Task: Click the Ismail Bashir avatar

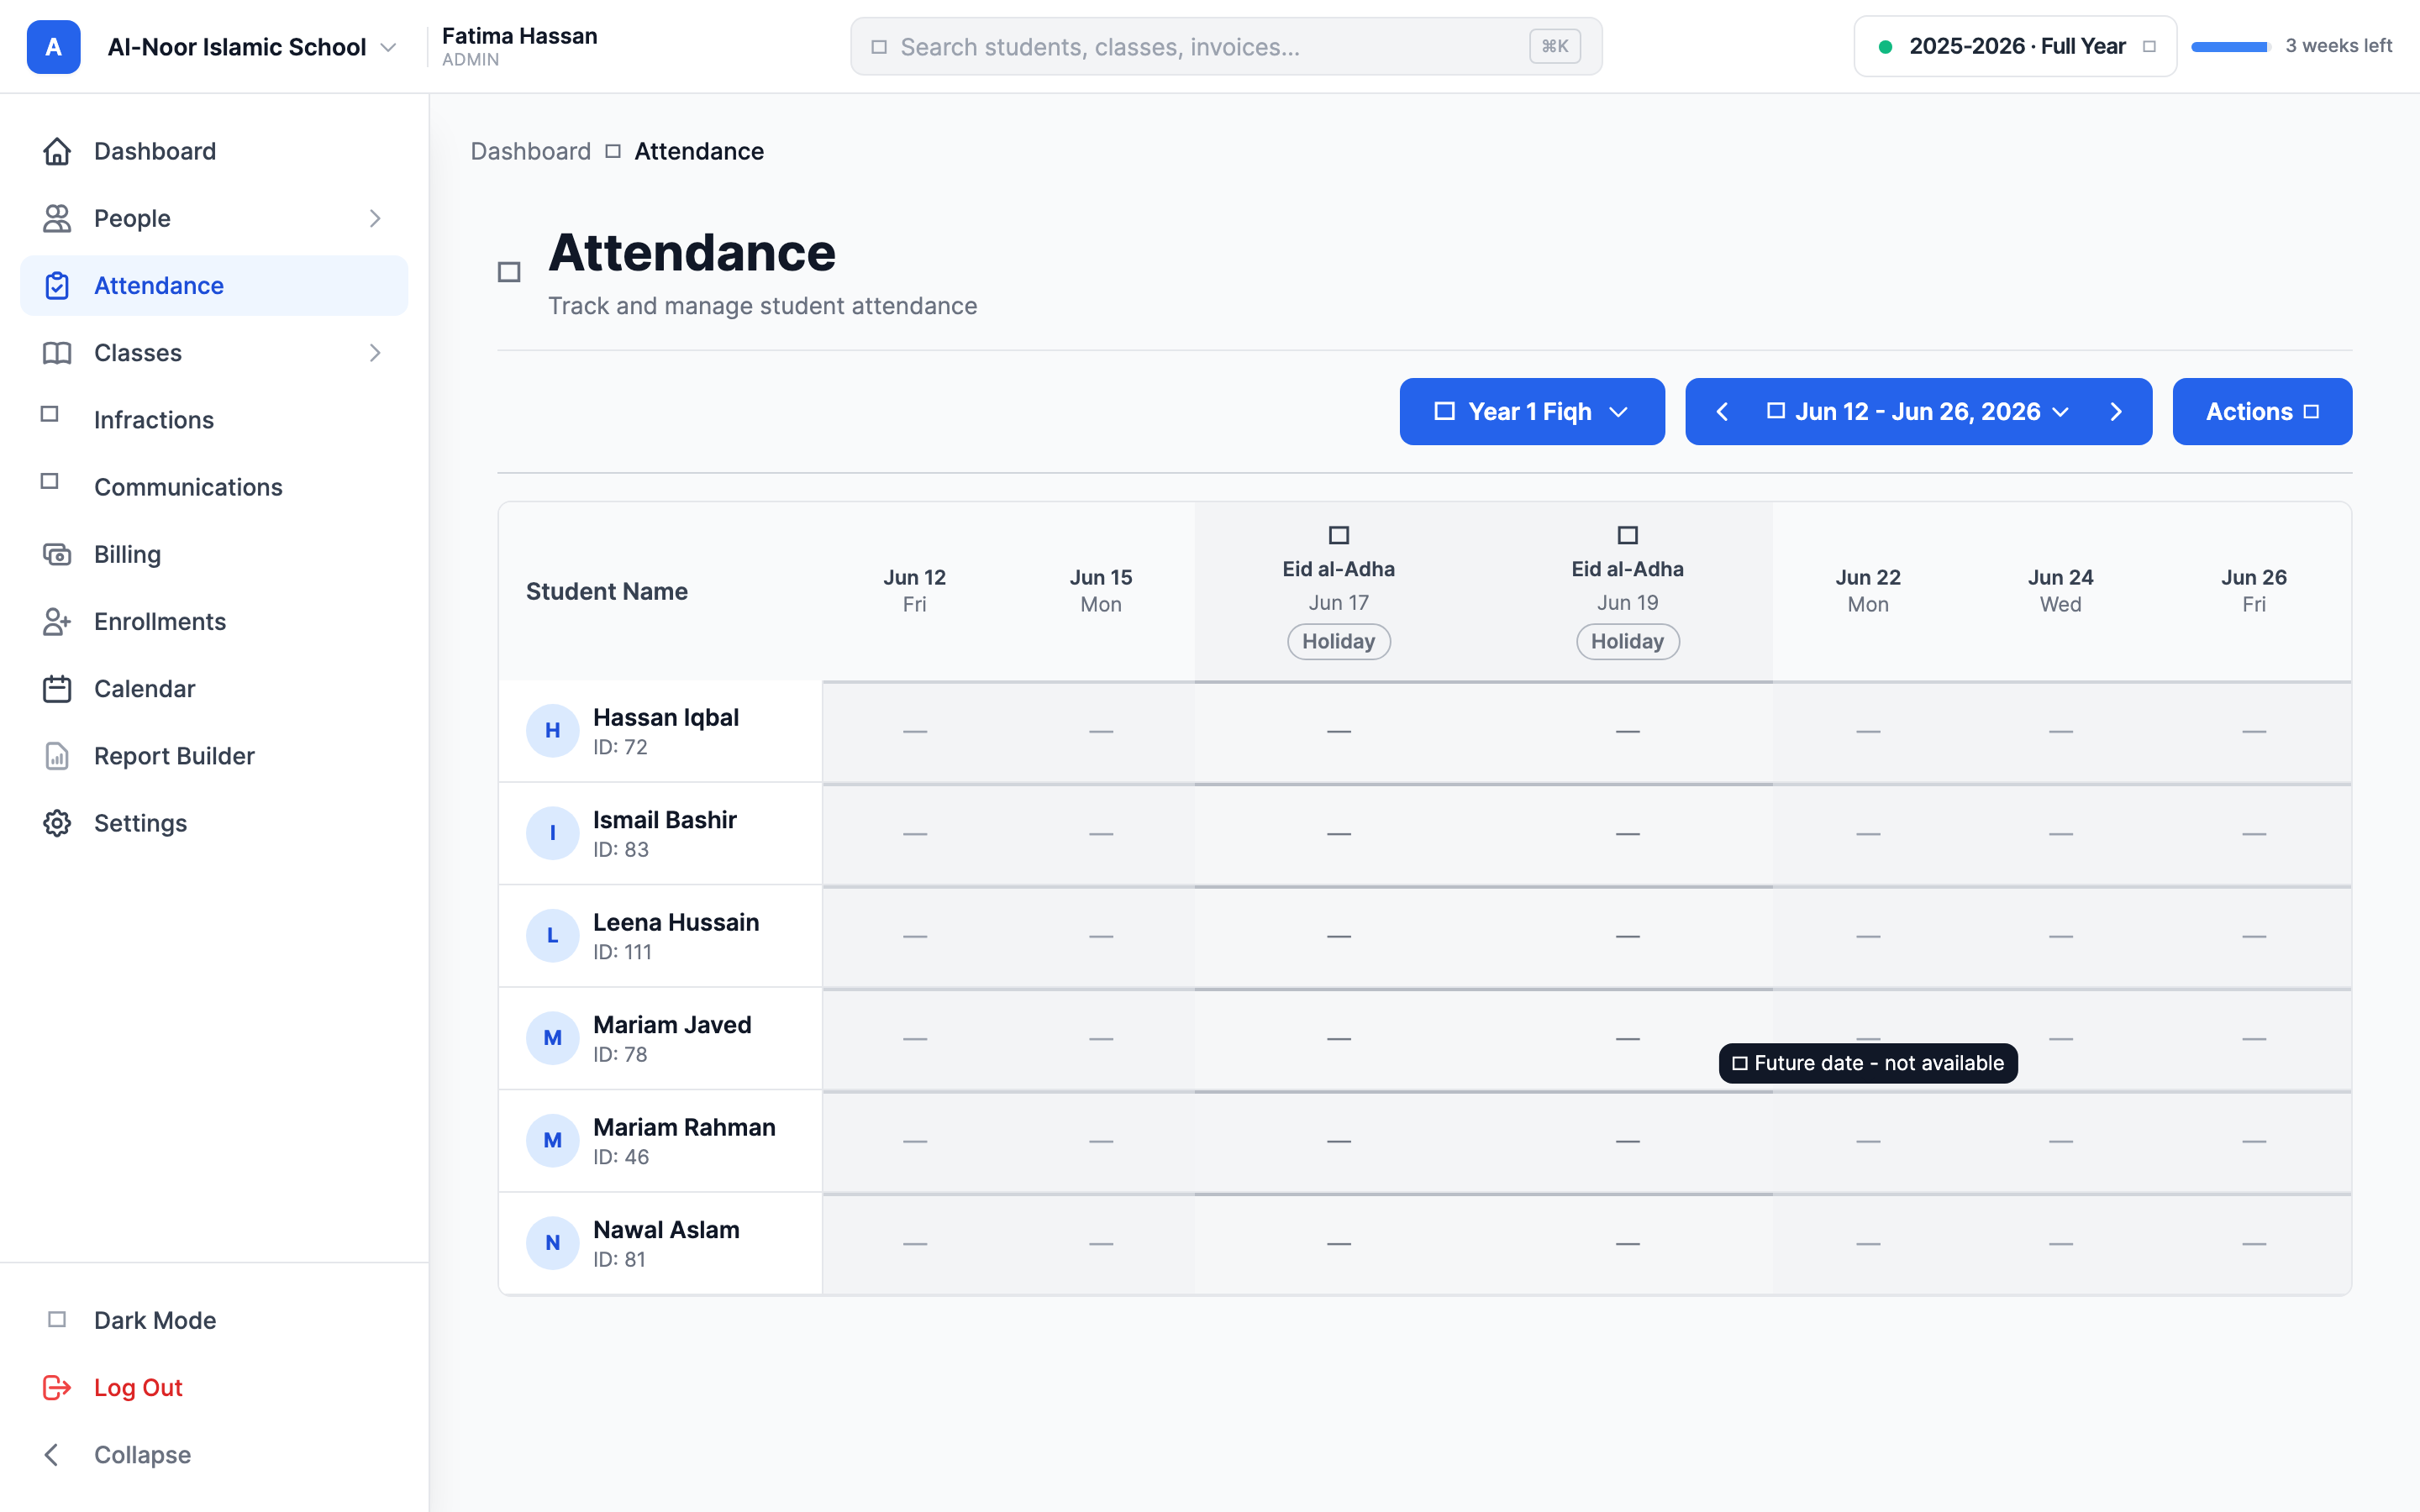Action: click(552, 833)
